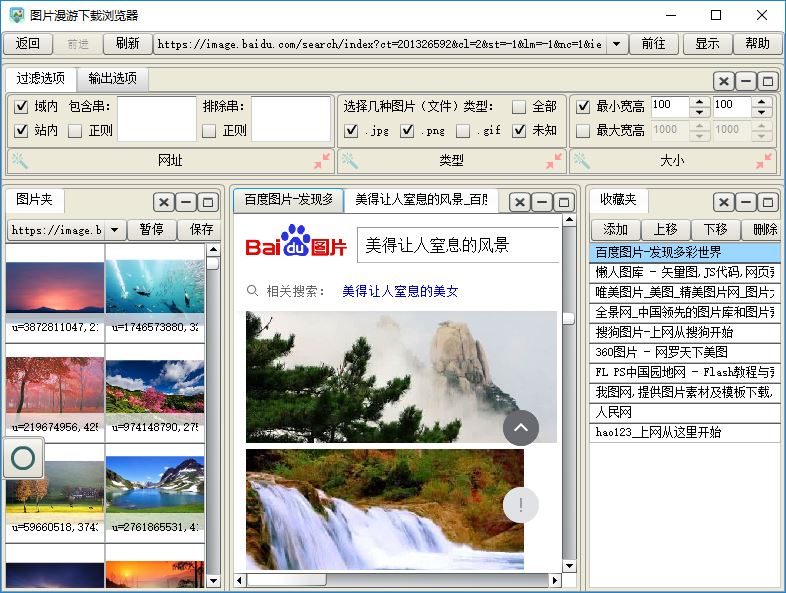Image resolution: width=786 pixels, height=593 pixels.
Task: Maximize the 收藏夹 panel
Action: [767, 203]
